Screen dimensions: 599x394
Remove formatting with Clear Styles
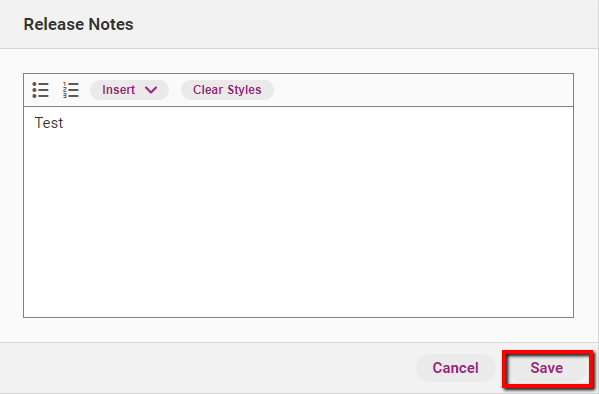(227, 90)
